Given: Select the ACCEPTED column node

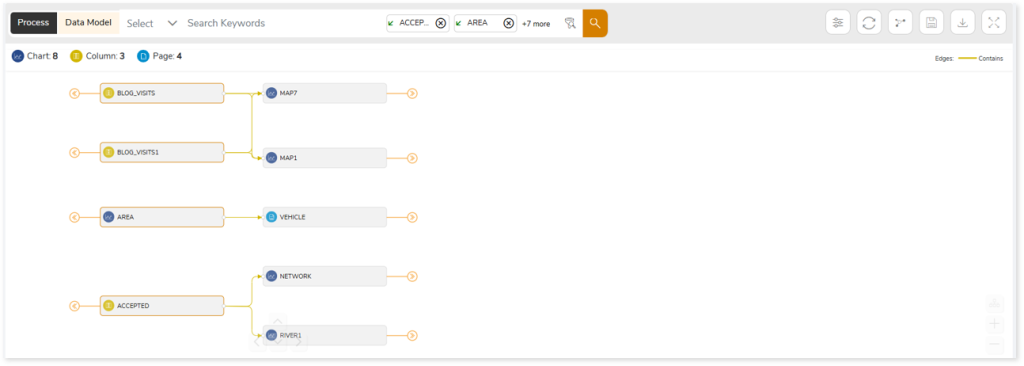Looking at the screenshot, I should point(162,305).
